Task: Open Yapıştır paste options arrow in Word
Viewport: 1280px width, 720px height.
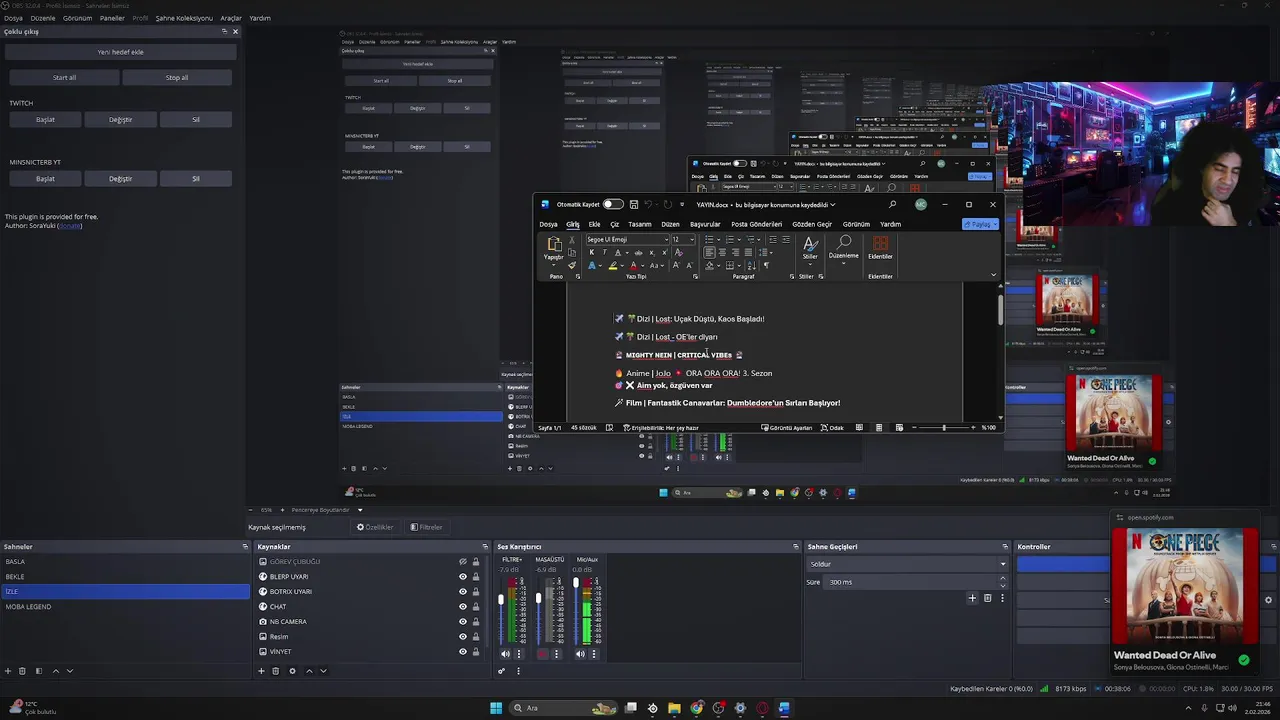Action: point(554,264)
